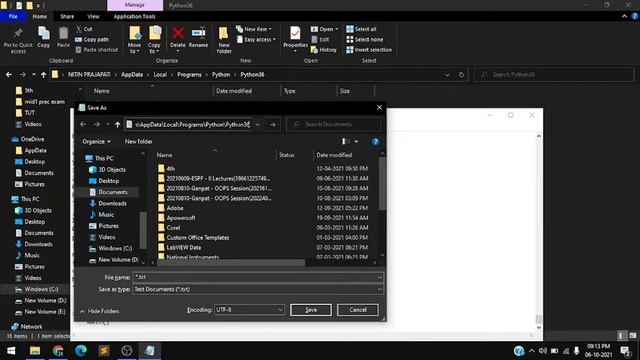Click Save As dialog back arrow
Viewport: 640px width, 360px height.
[x=83, y=124]
